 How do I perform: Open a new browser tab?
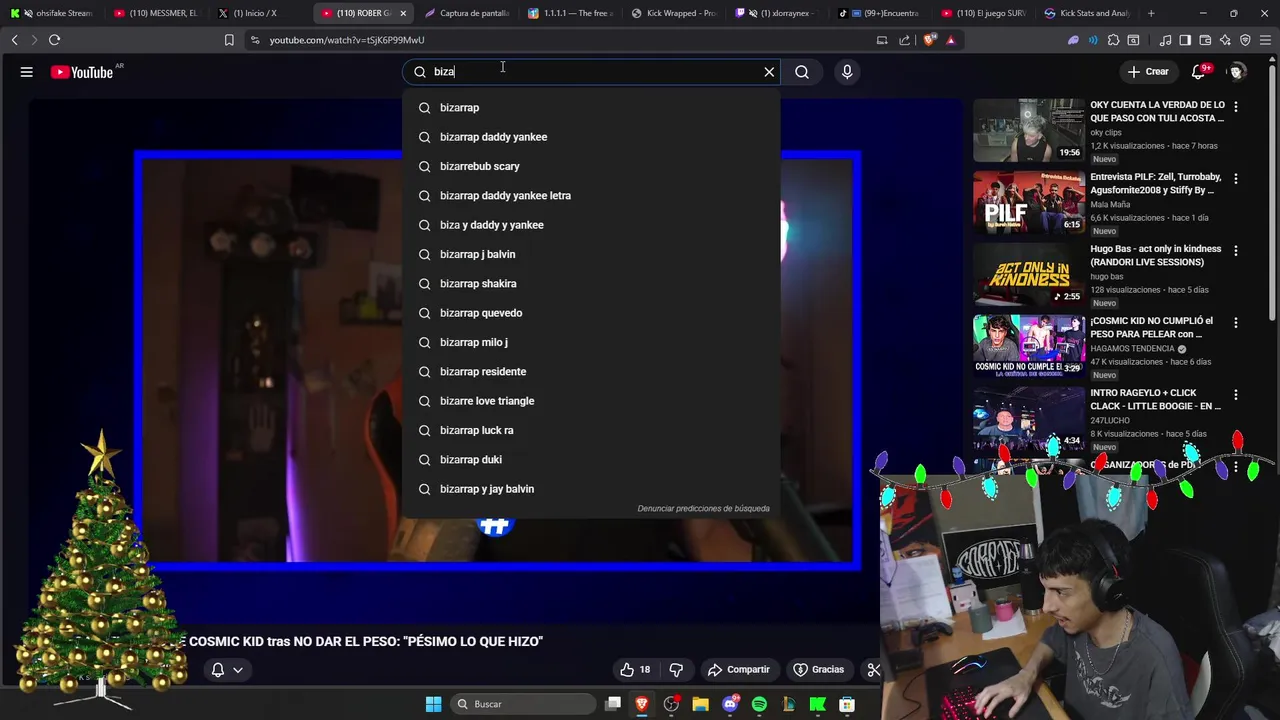[x=1151, y=13]
